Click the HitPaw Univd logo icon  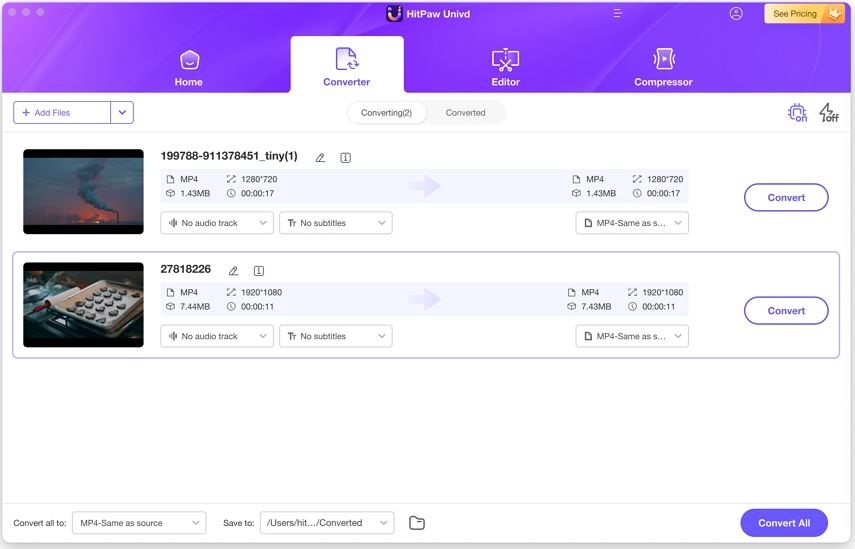click(394, 14)
